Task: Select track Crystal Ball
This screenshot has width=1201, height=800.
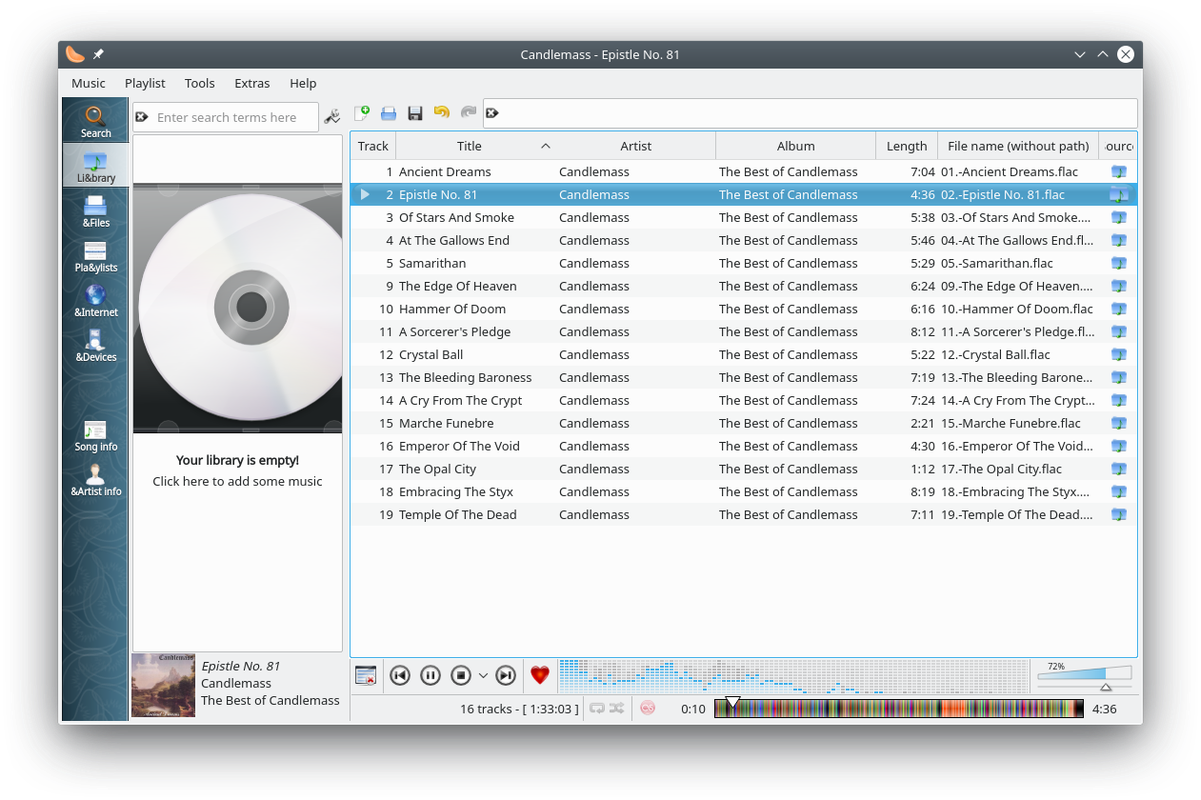Action: 744,355
